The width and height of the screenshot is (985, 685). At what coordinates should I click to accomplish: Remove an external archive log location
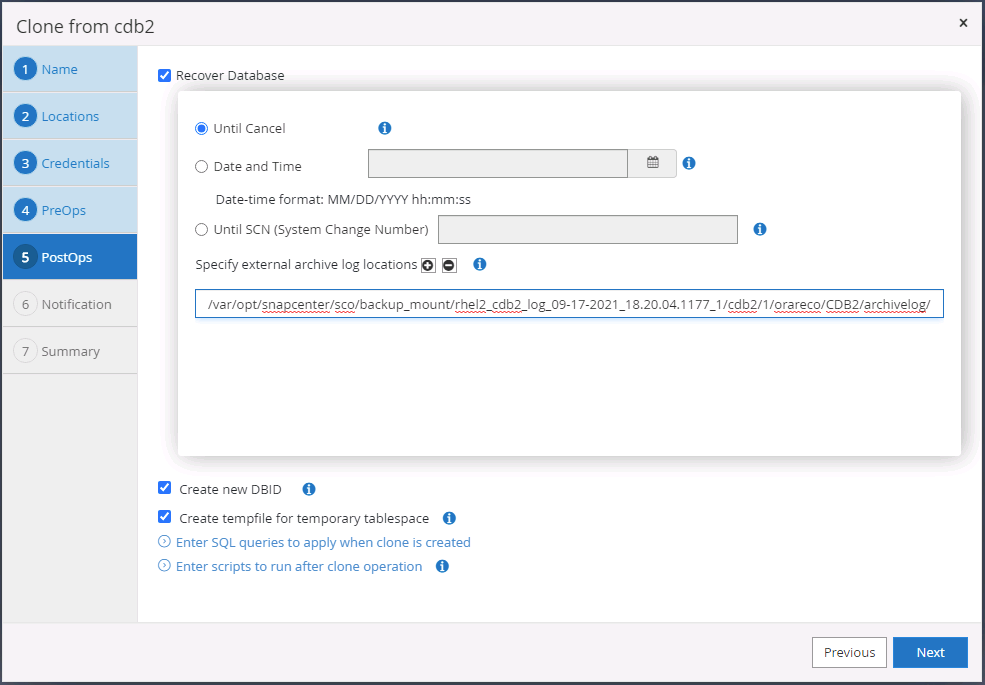click(x=449, y=265)
